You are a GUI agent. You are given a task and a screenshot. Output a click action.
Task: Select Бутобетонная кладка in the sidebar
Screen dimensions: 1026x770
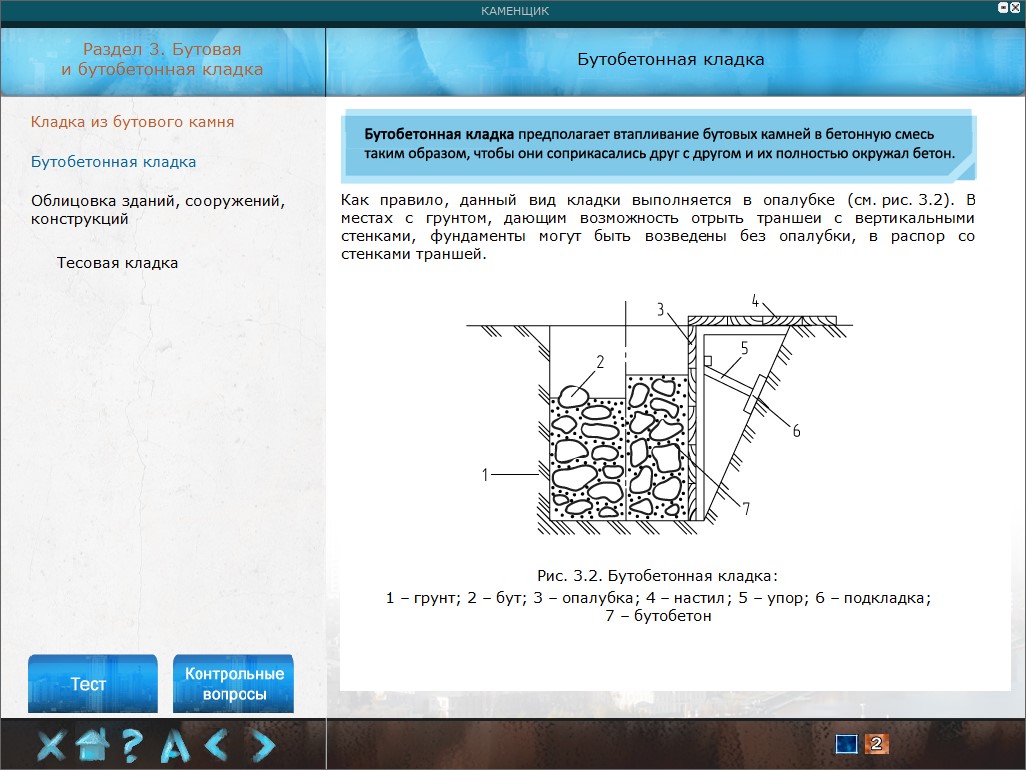113,162
